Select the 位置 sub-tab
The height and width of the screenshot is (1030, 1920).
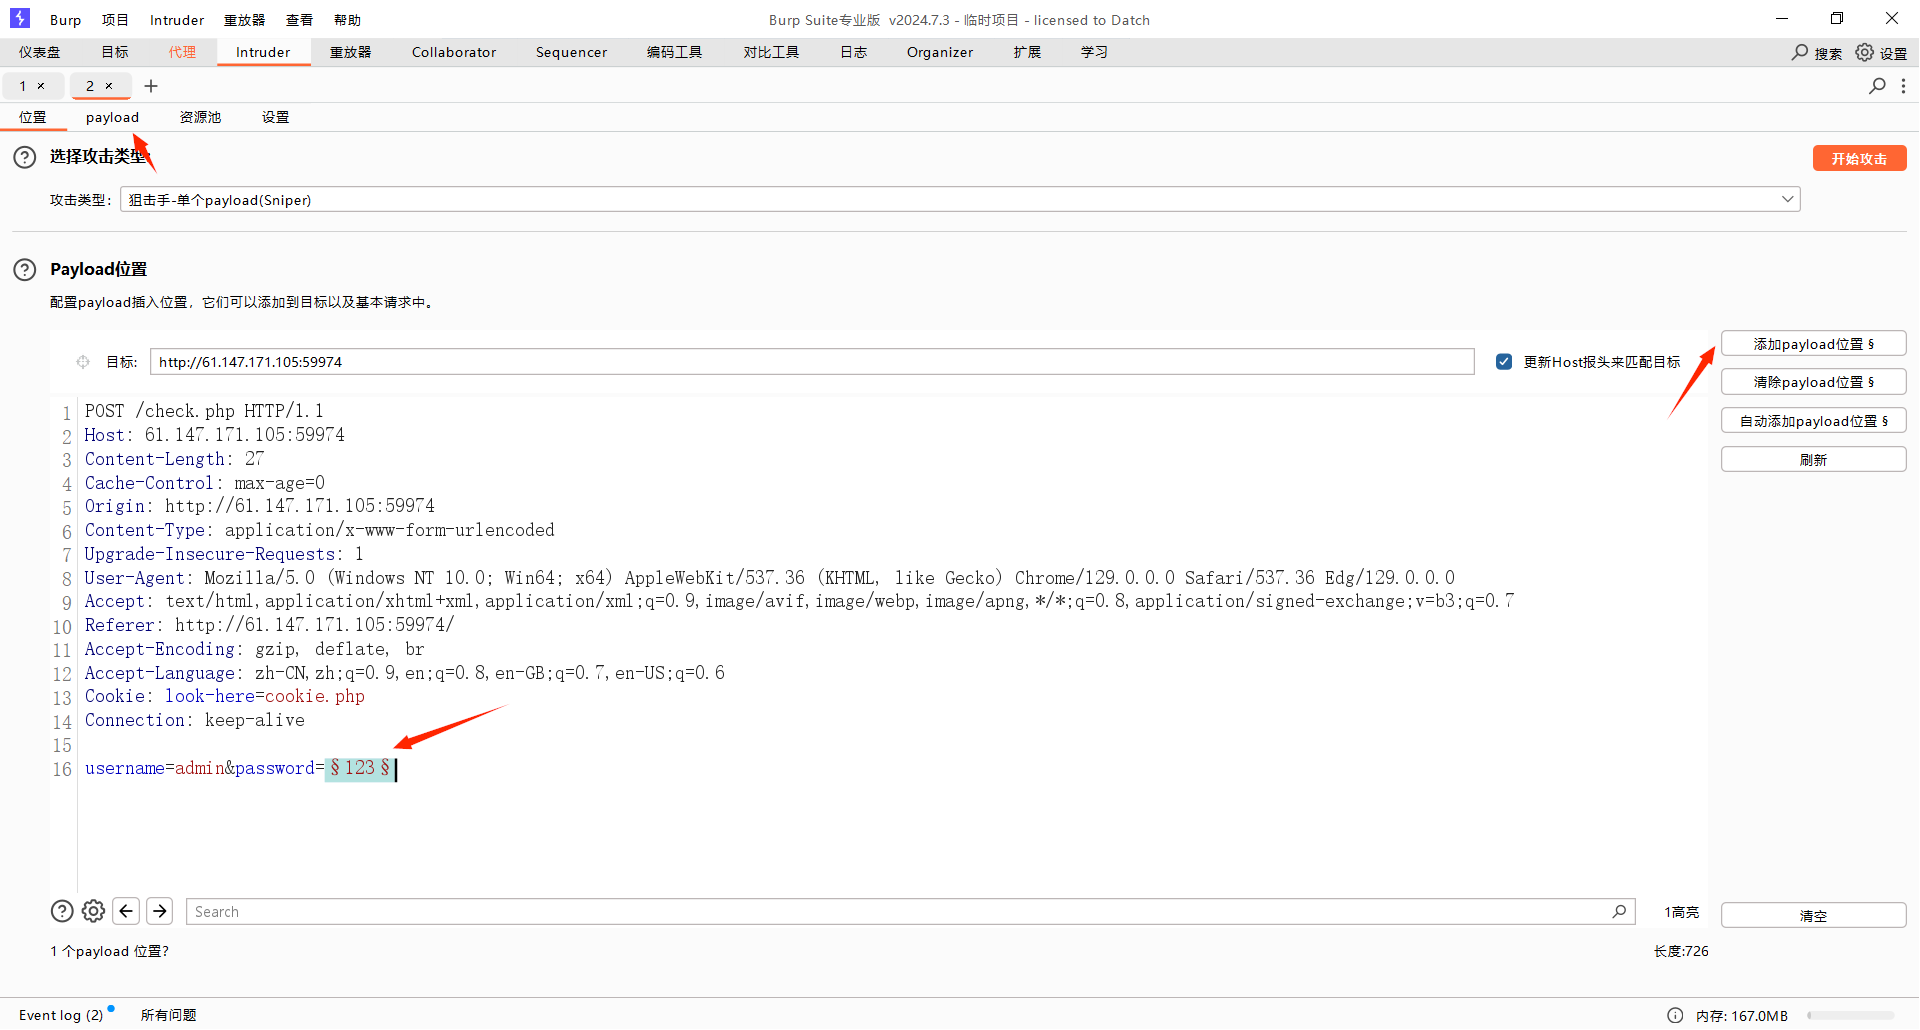coord(33,117)
